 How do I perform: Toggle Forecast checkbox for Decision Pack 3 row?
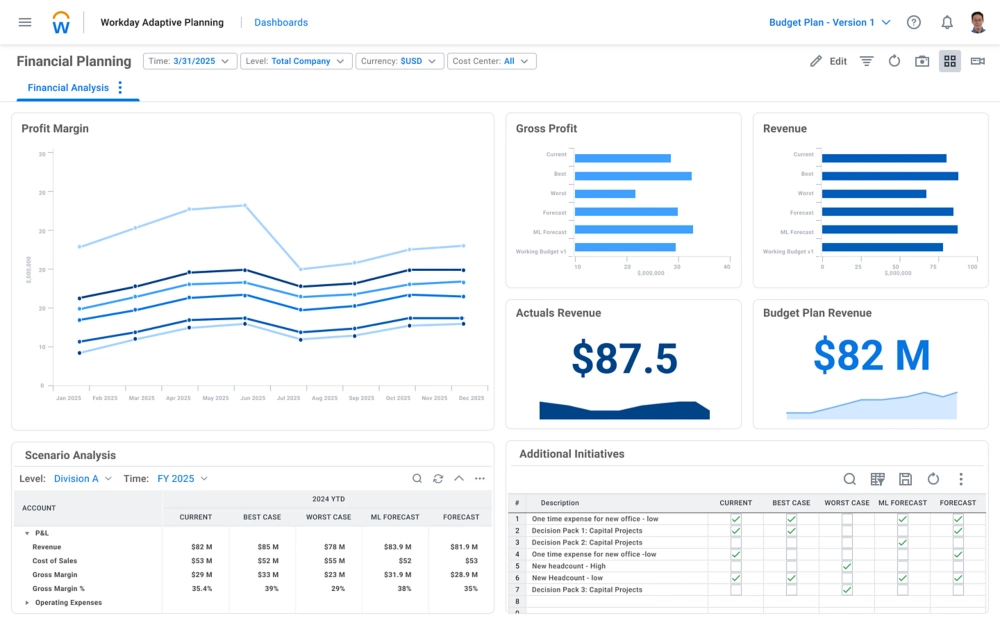point(958,590)
